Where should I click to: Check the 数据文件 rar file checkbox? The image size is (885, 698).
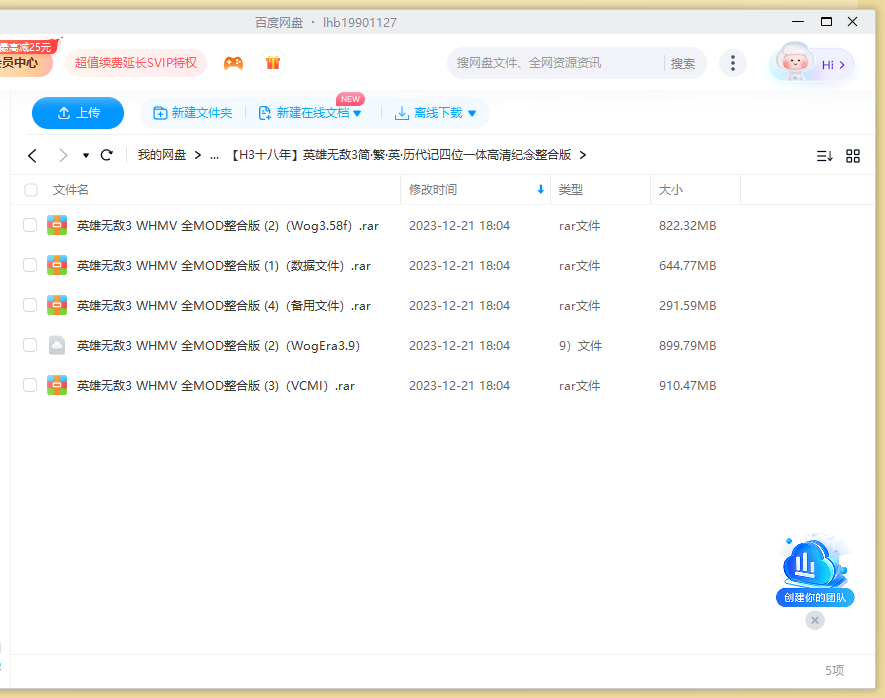[x=30, y=265]
